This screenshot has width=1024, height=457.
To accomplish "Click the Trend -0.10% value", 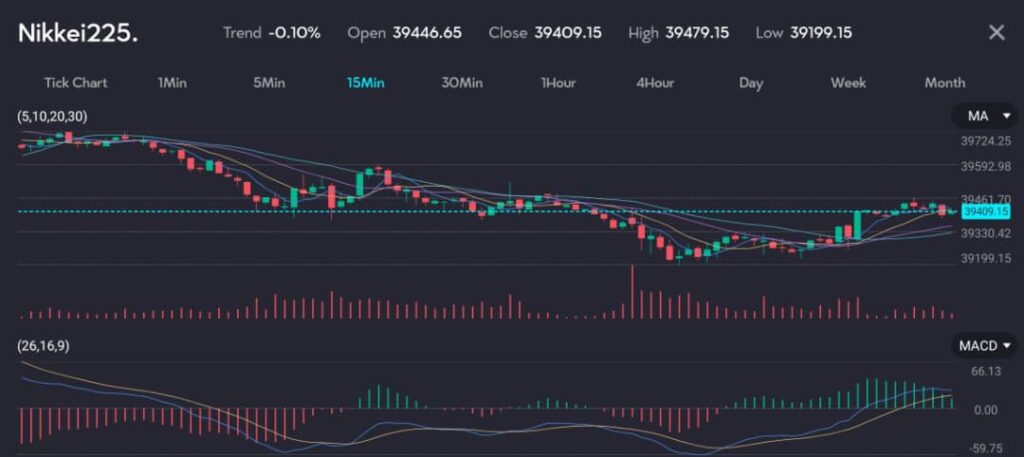I will pyautogui.click(x=295, y=33).
